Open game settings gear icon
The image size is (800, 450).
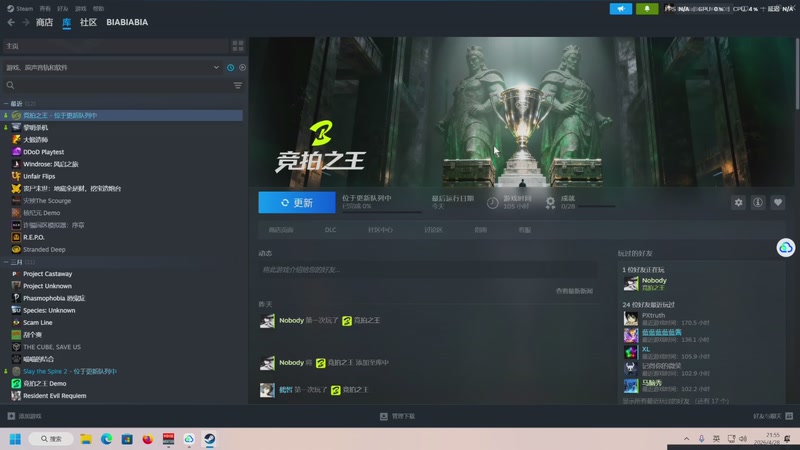[738, 203]
